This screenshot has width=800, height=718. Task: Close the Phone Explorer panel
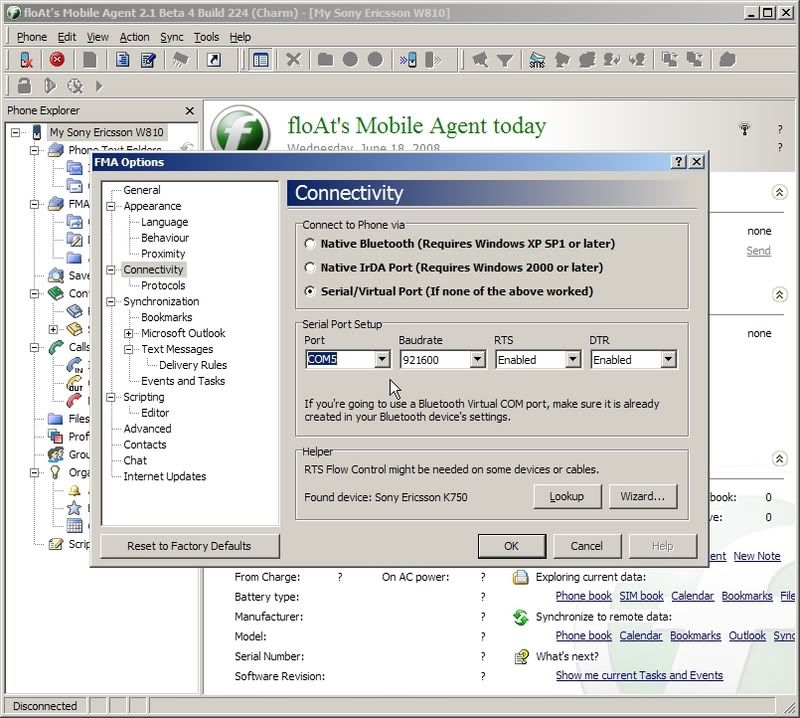[x=190, y=111]
